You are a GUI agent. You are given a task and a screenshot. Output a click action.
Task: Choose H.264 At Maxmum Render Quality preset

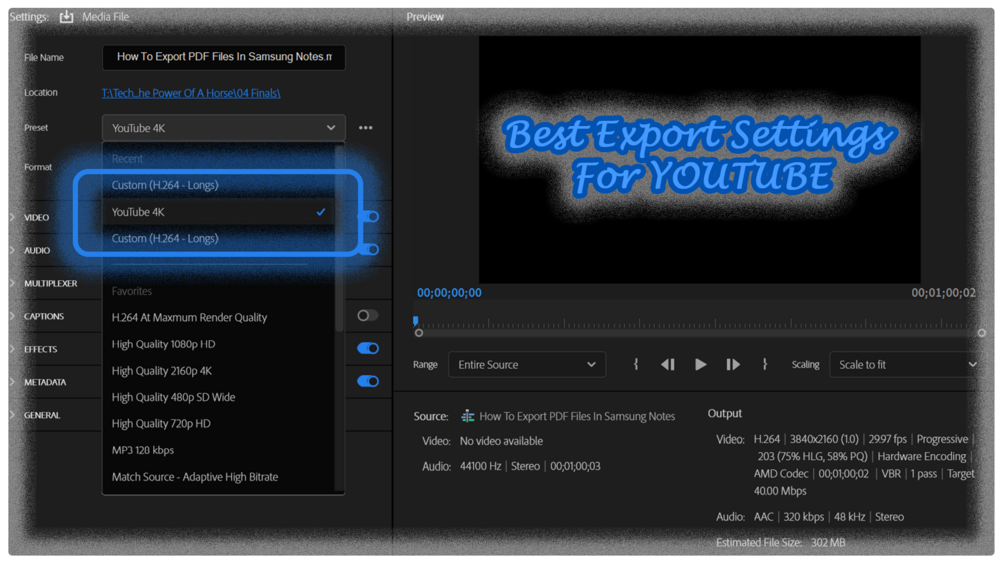pos(219,317)
